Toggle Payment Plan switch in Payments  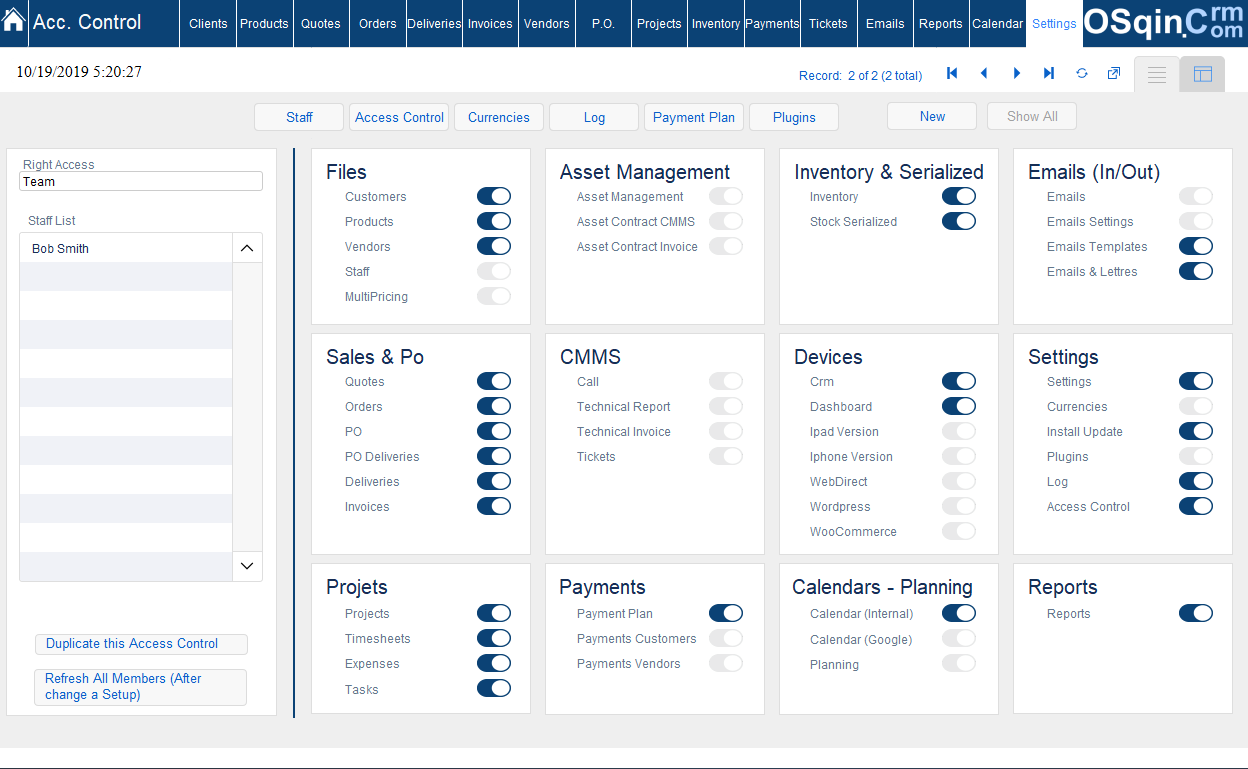pos(726,614)
